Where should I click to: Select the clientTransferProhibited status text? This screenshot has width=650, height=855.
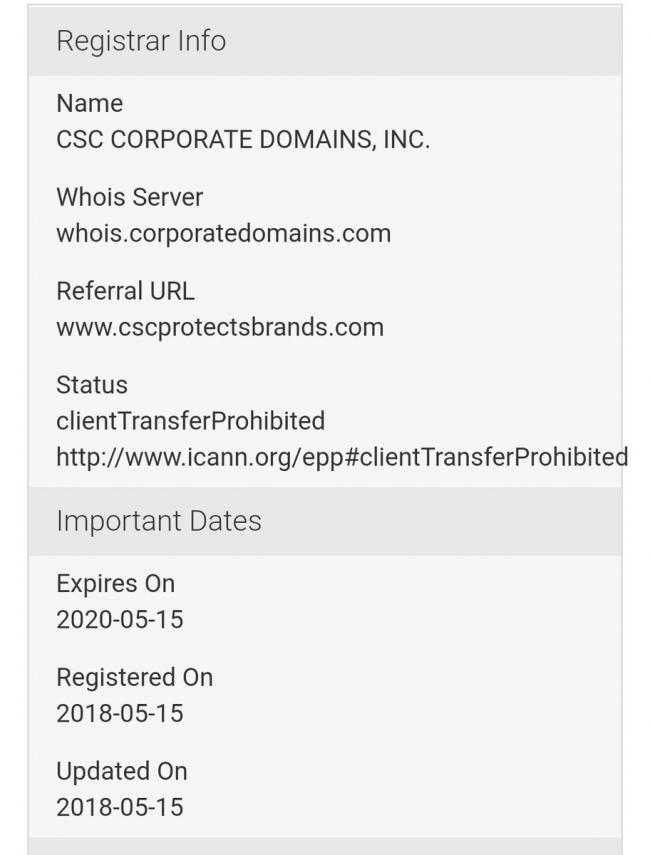point(190,421)
